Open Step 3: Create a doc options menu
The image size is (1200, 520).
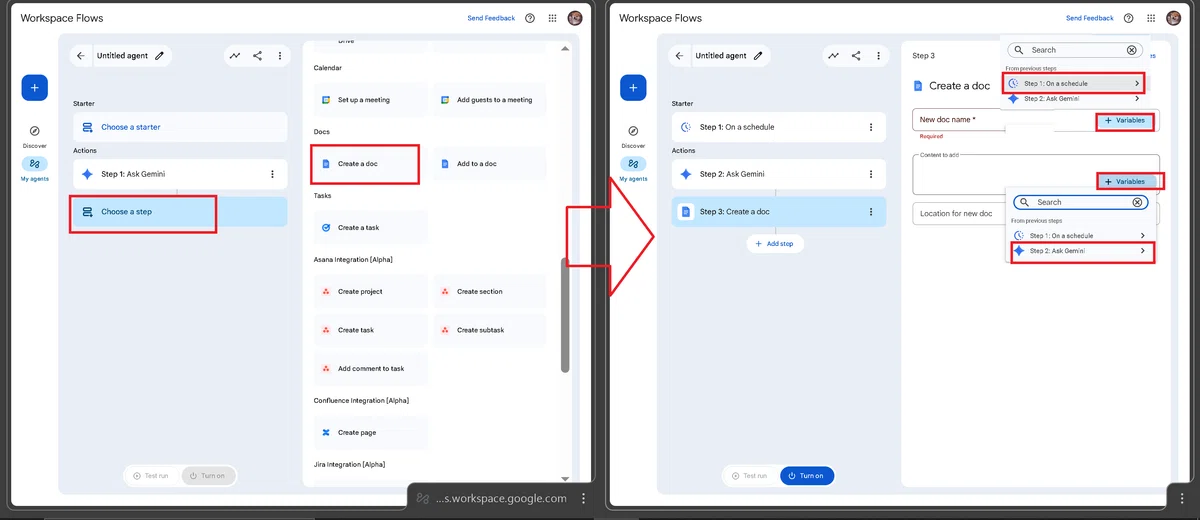pos(871,212)
